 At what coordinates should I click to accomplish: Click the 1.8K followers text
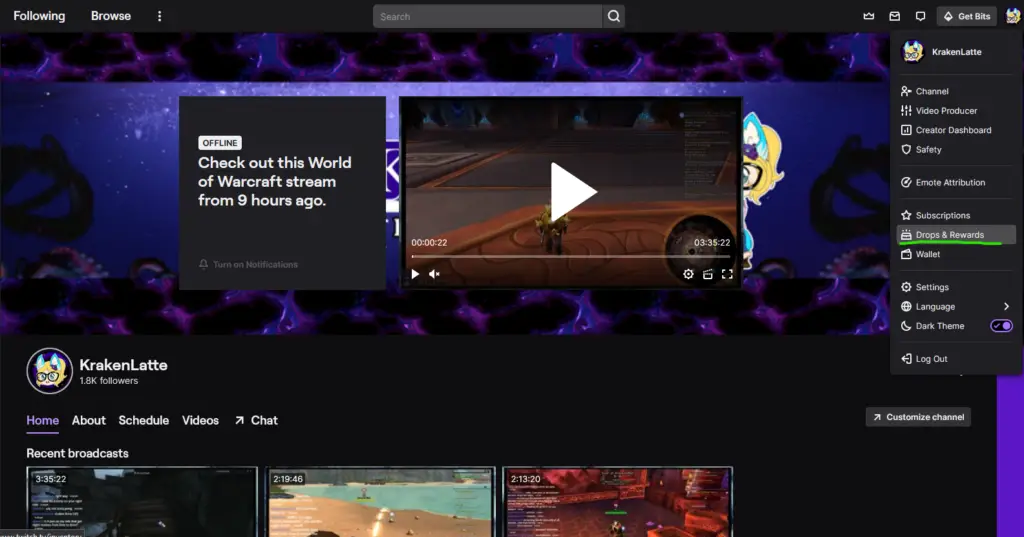(108, 381)
